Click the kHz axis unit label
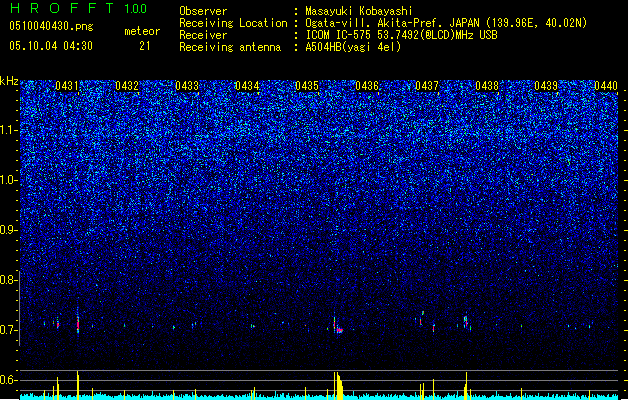Viewport: 629px width, 400px height. [9, 81]
